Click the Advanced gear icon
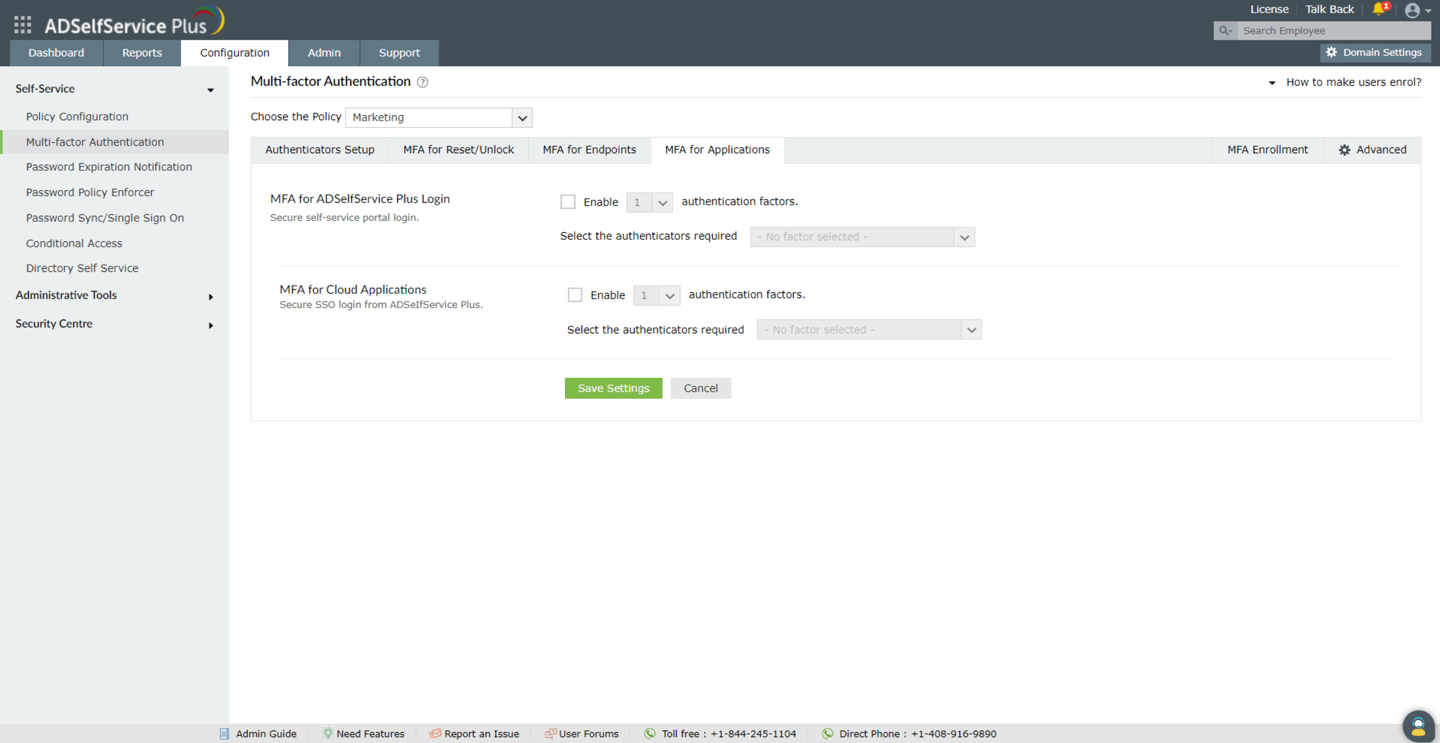The height and width of the screenshot is (743, 1440). click(x=1344, y=150)
